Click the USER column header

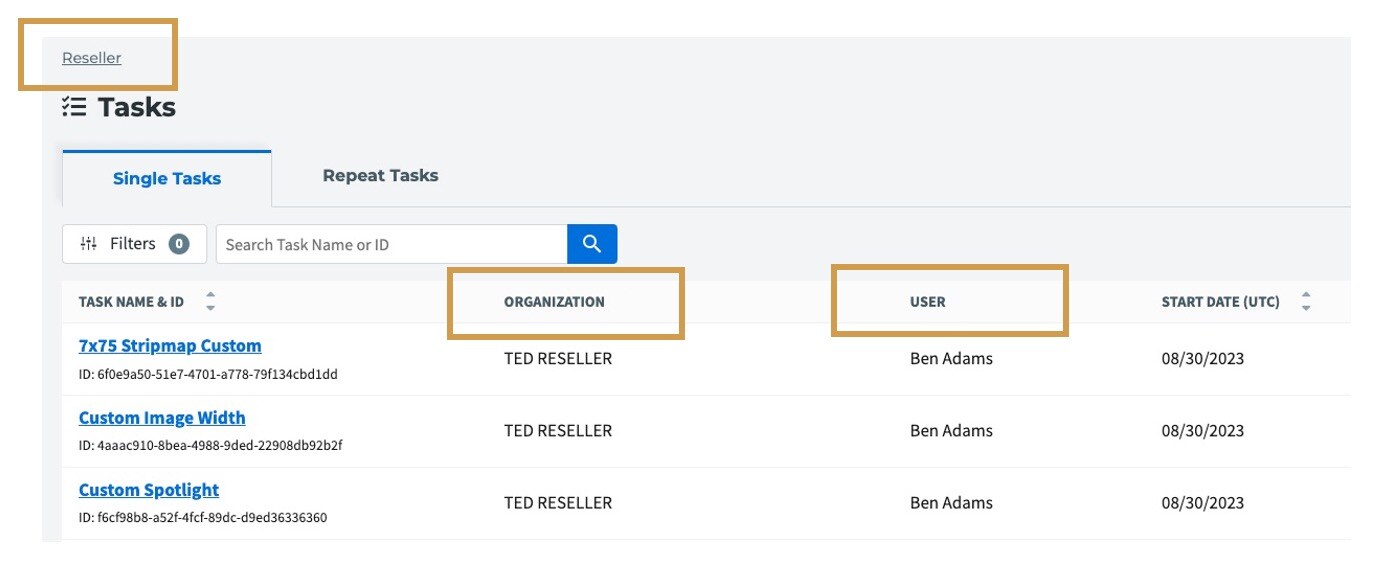click(928, 302)
